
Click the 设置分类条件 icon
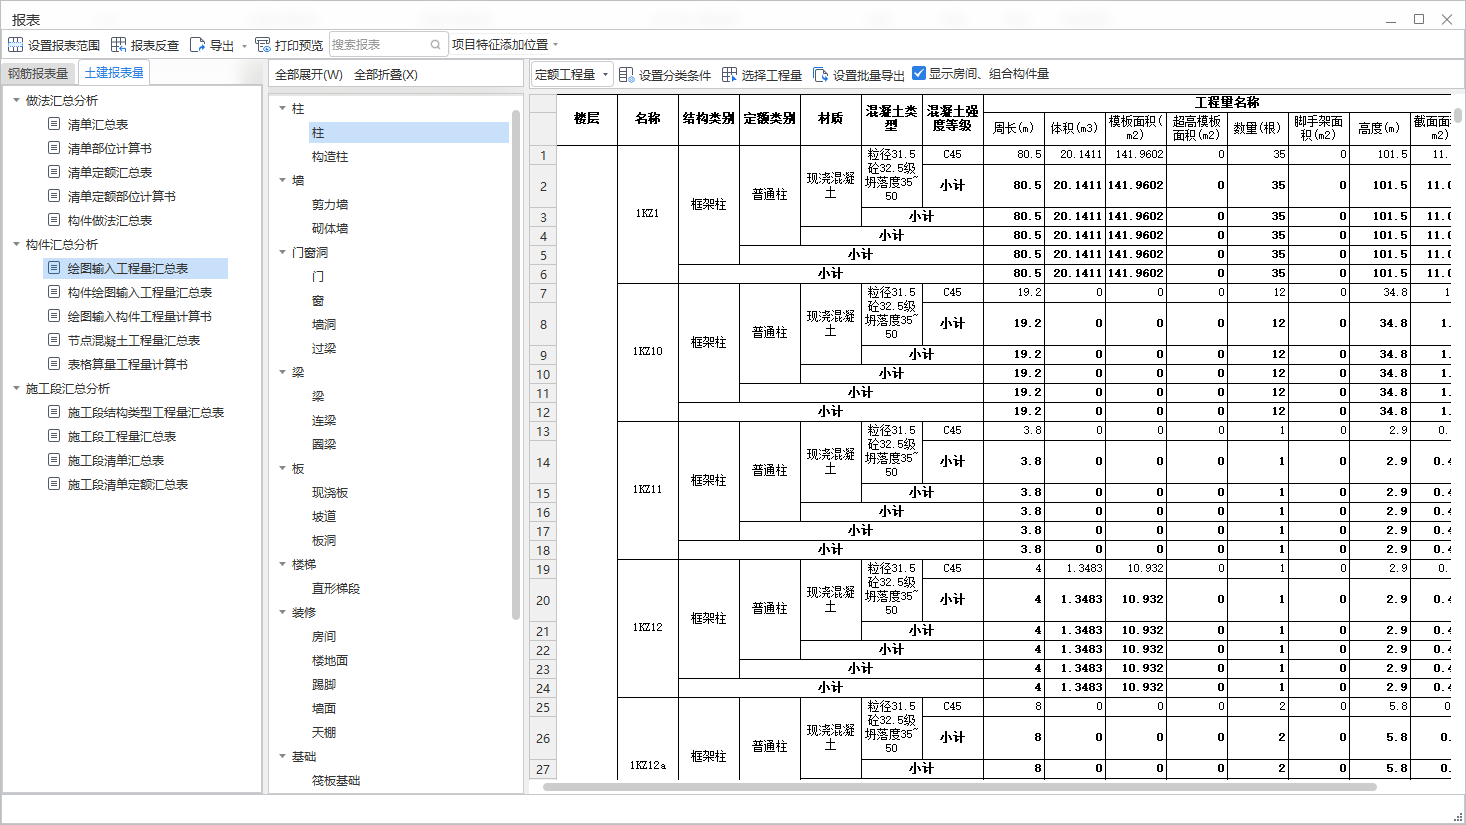(x=626, y=75)
